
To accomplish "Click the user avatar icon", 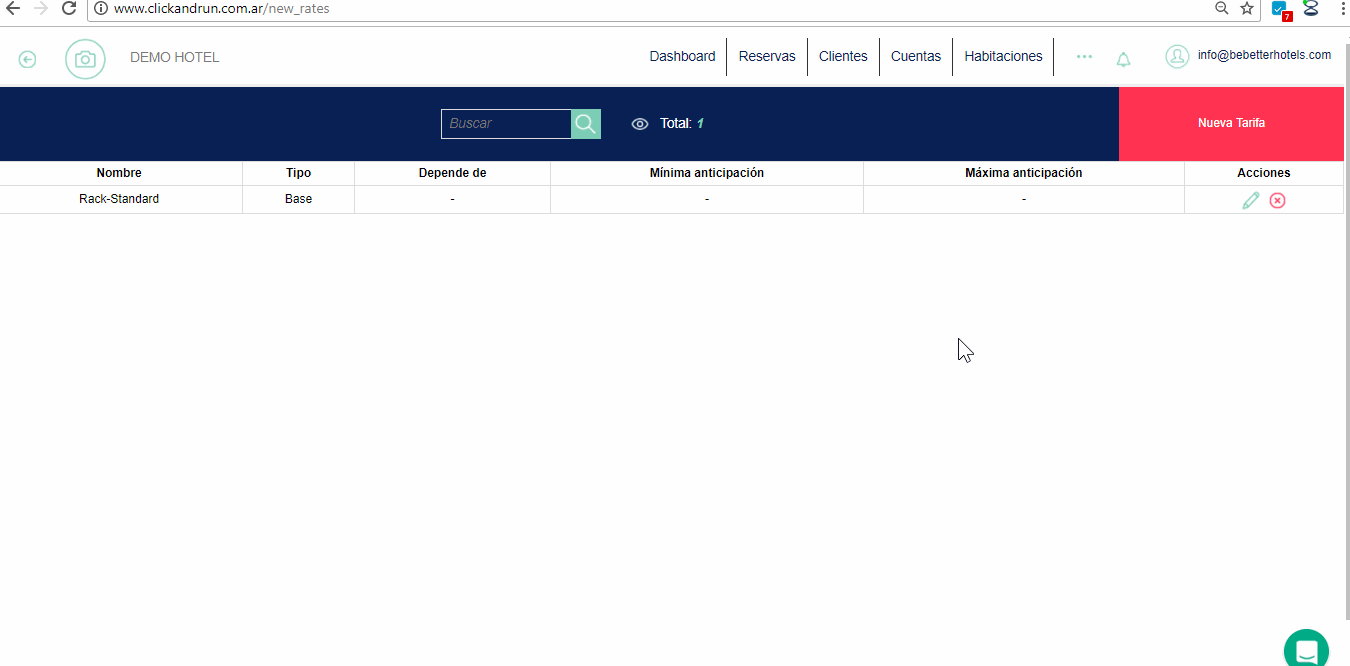I will coord(1177,56).
